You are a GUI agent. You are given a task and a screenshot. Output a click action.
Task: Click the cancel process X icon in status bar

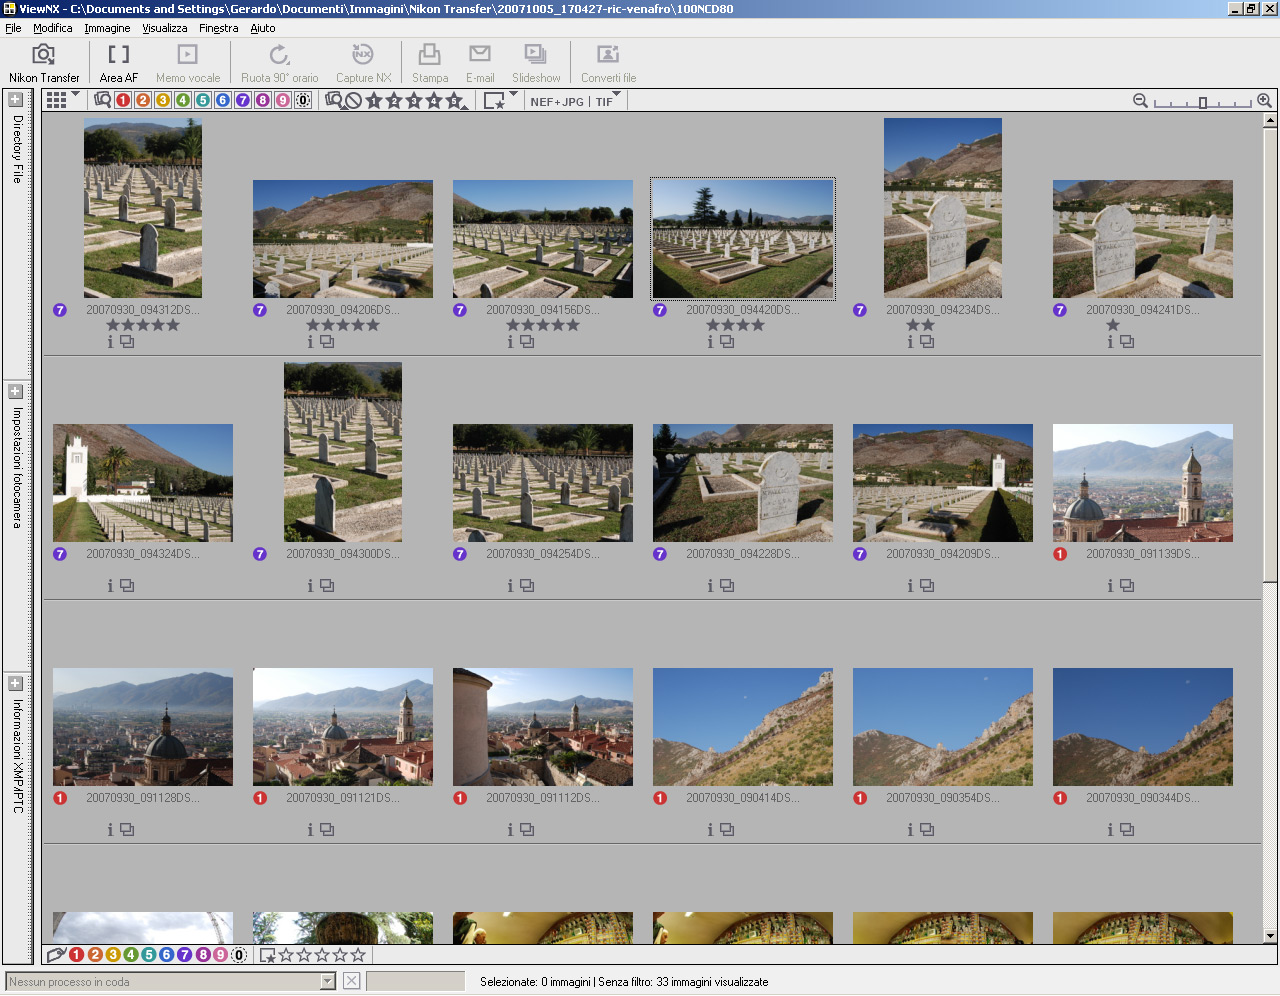tap(352, 981)
